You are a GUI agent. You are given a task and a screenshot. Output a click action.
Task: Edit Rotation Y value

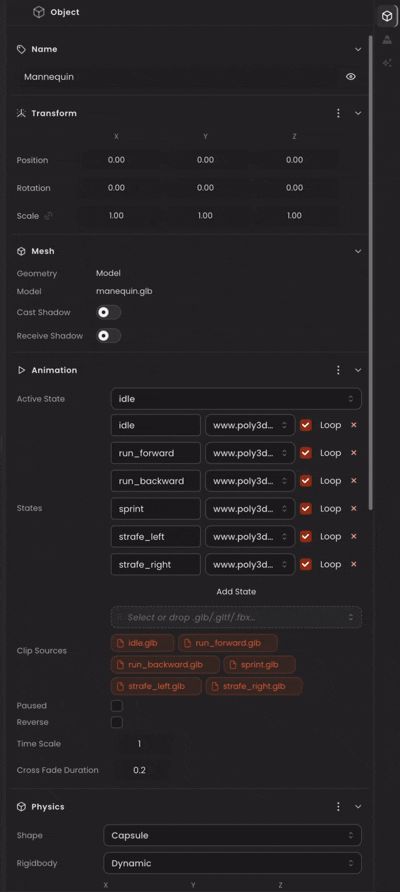[x=205, y=188]
